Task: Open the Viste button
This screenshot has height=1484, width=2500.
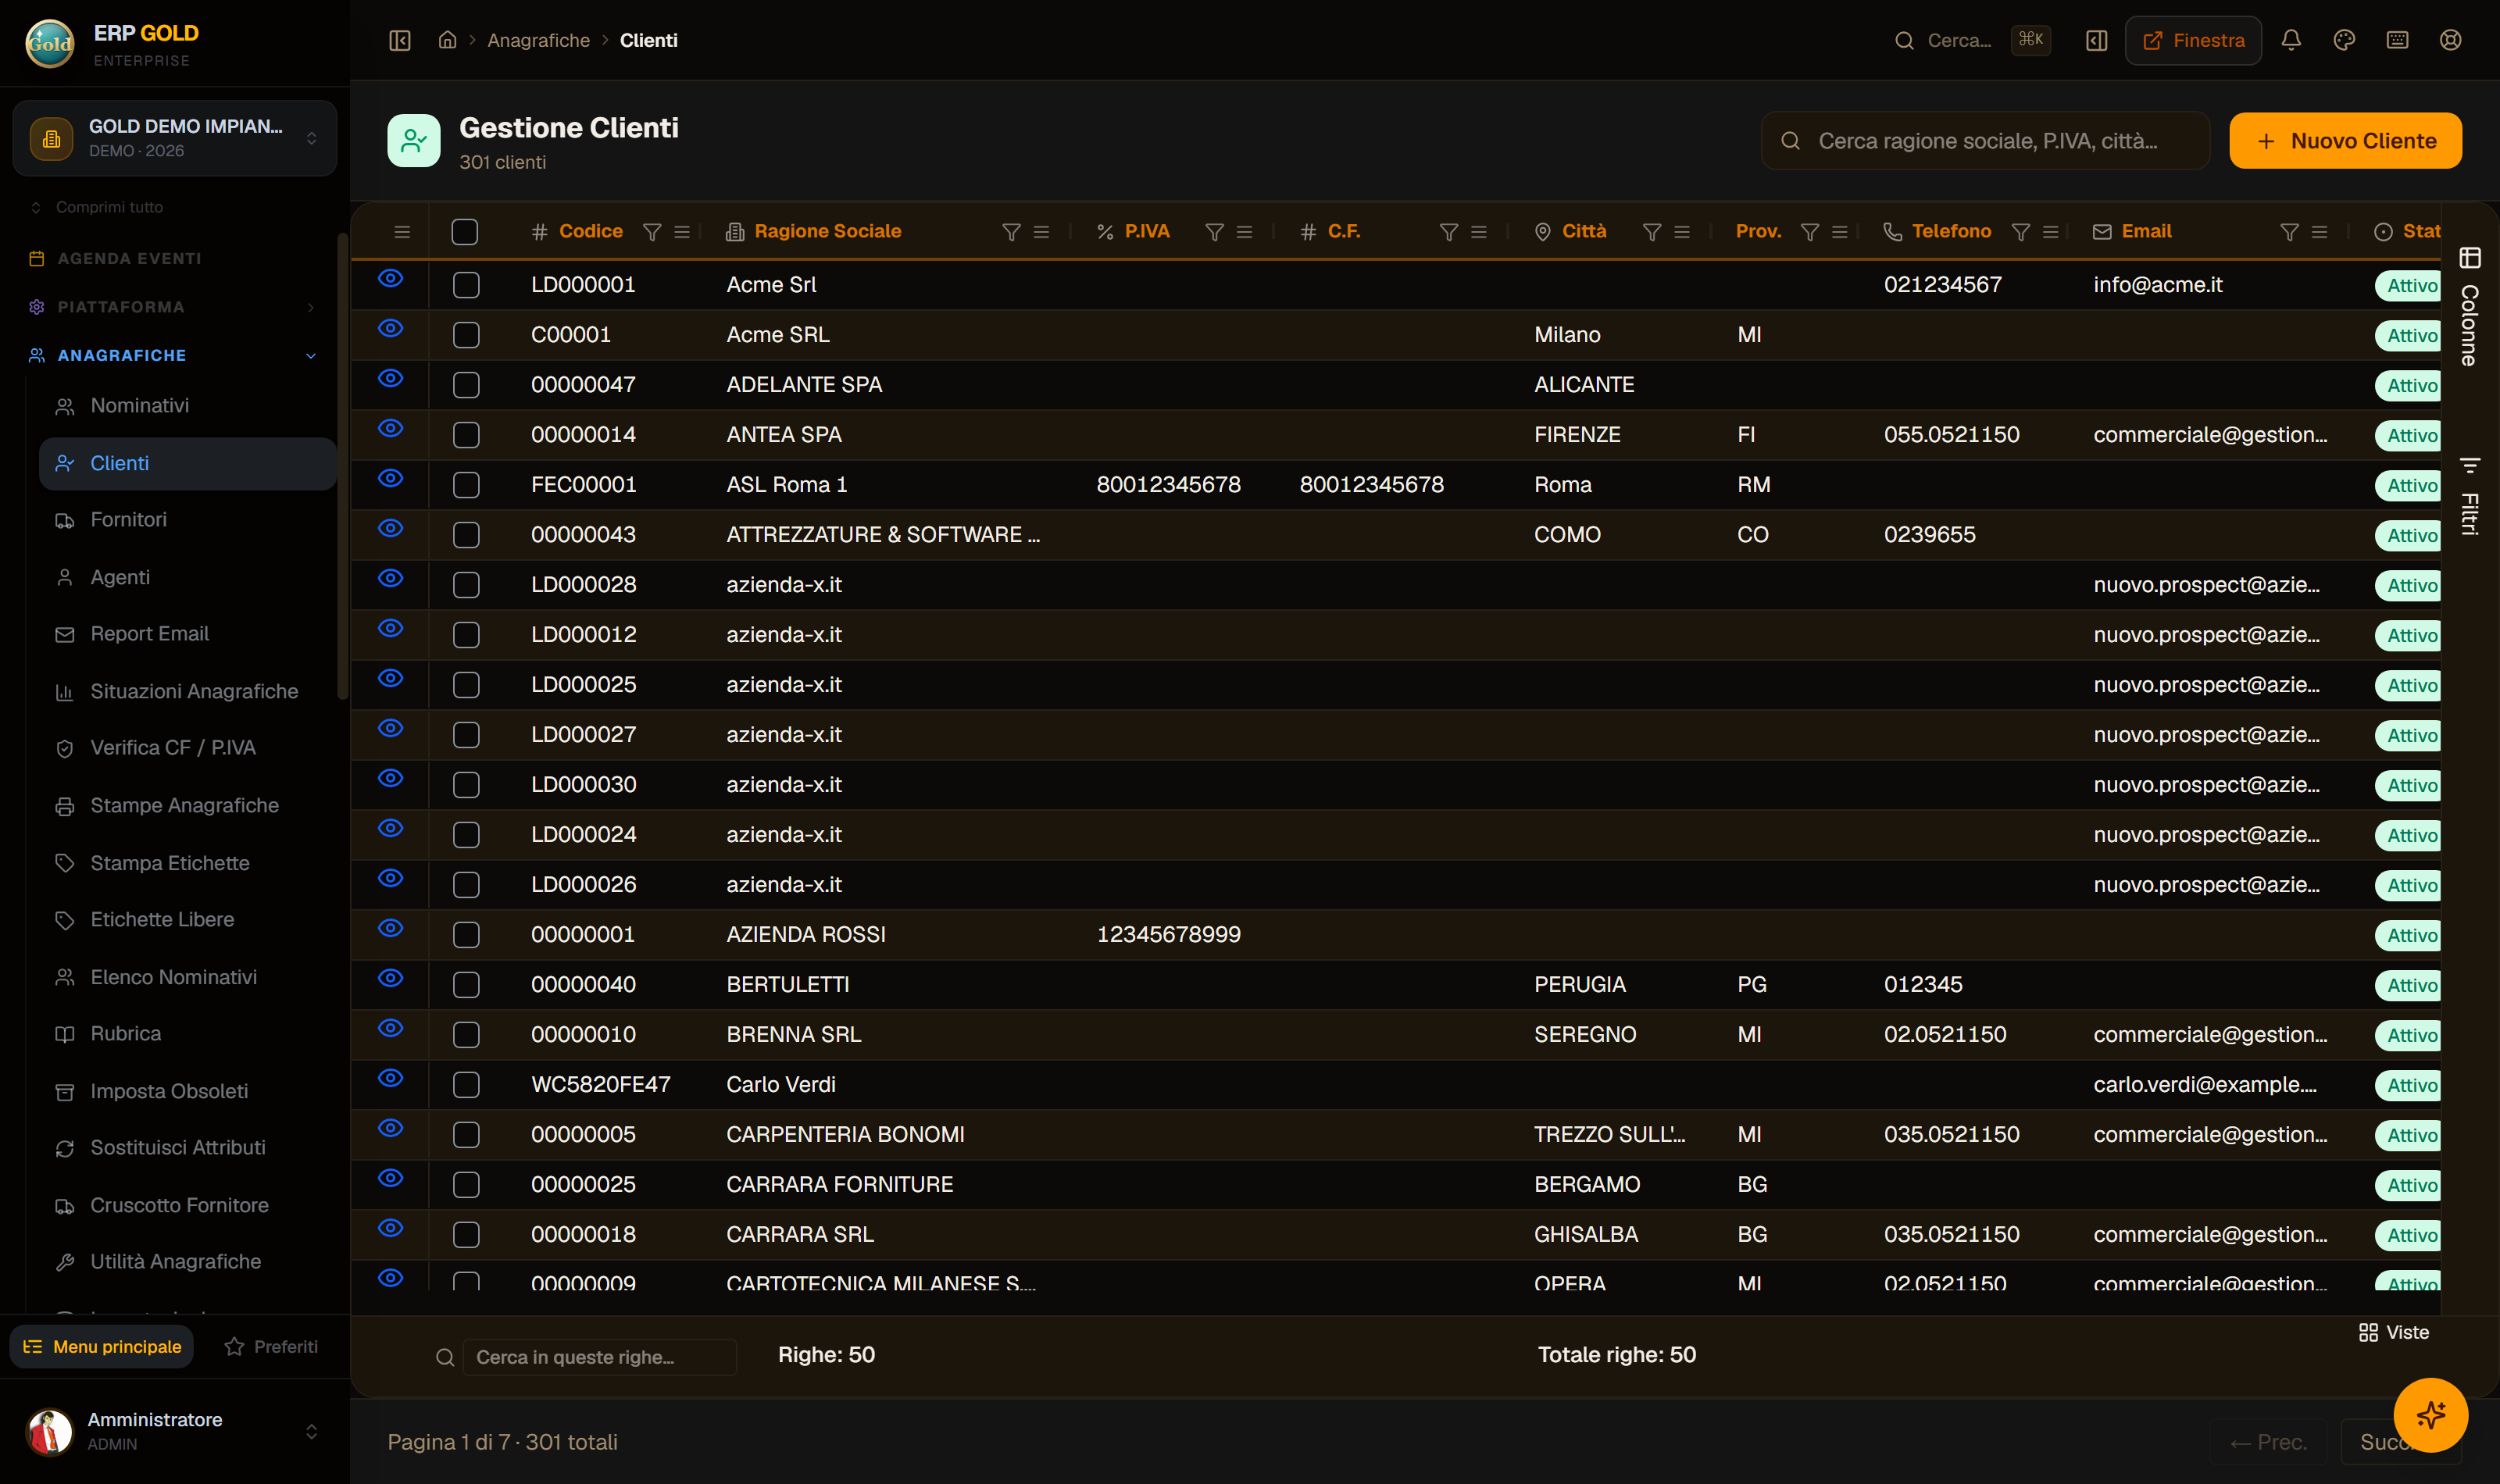Action: click(x=2393, y=1332)
